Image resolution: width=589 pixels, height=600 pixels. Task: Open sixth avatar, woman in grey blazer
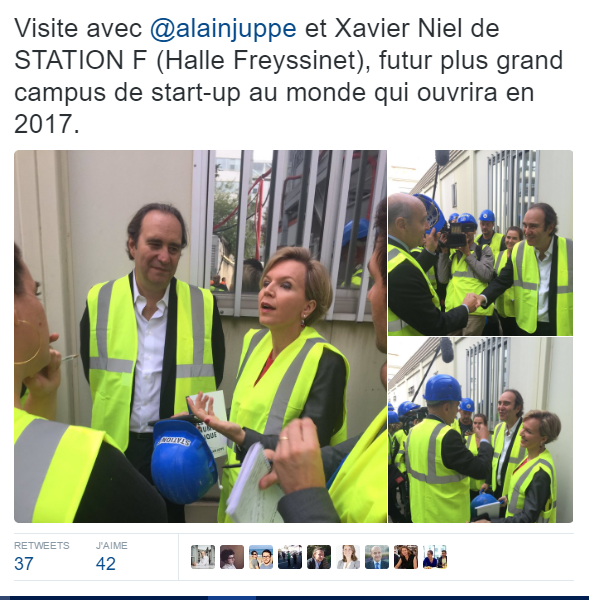(348, 557)
